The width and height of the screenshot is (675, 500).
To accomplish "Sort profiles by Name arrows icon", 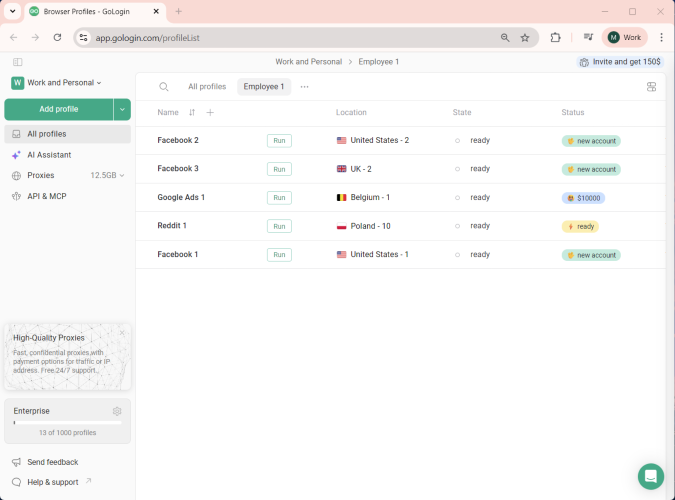I will 192,112.
